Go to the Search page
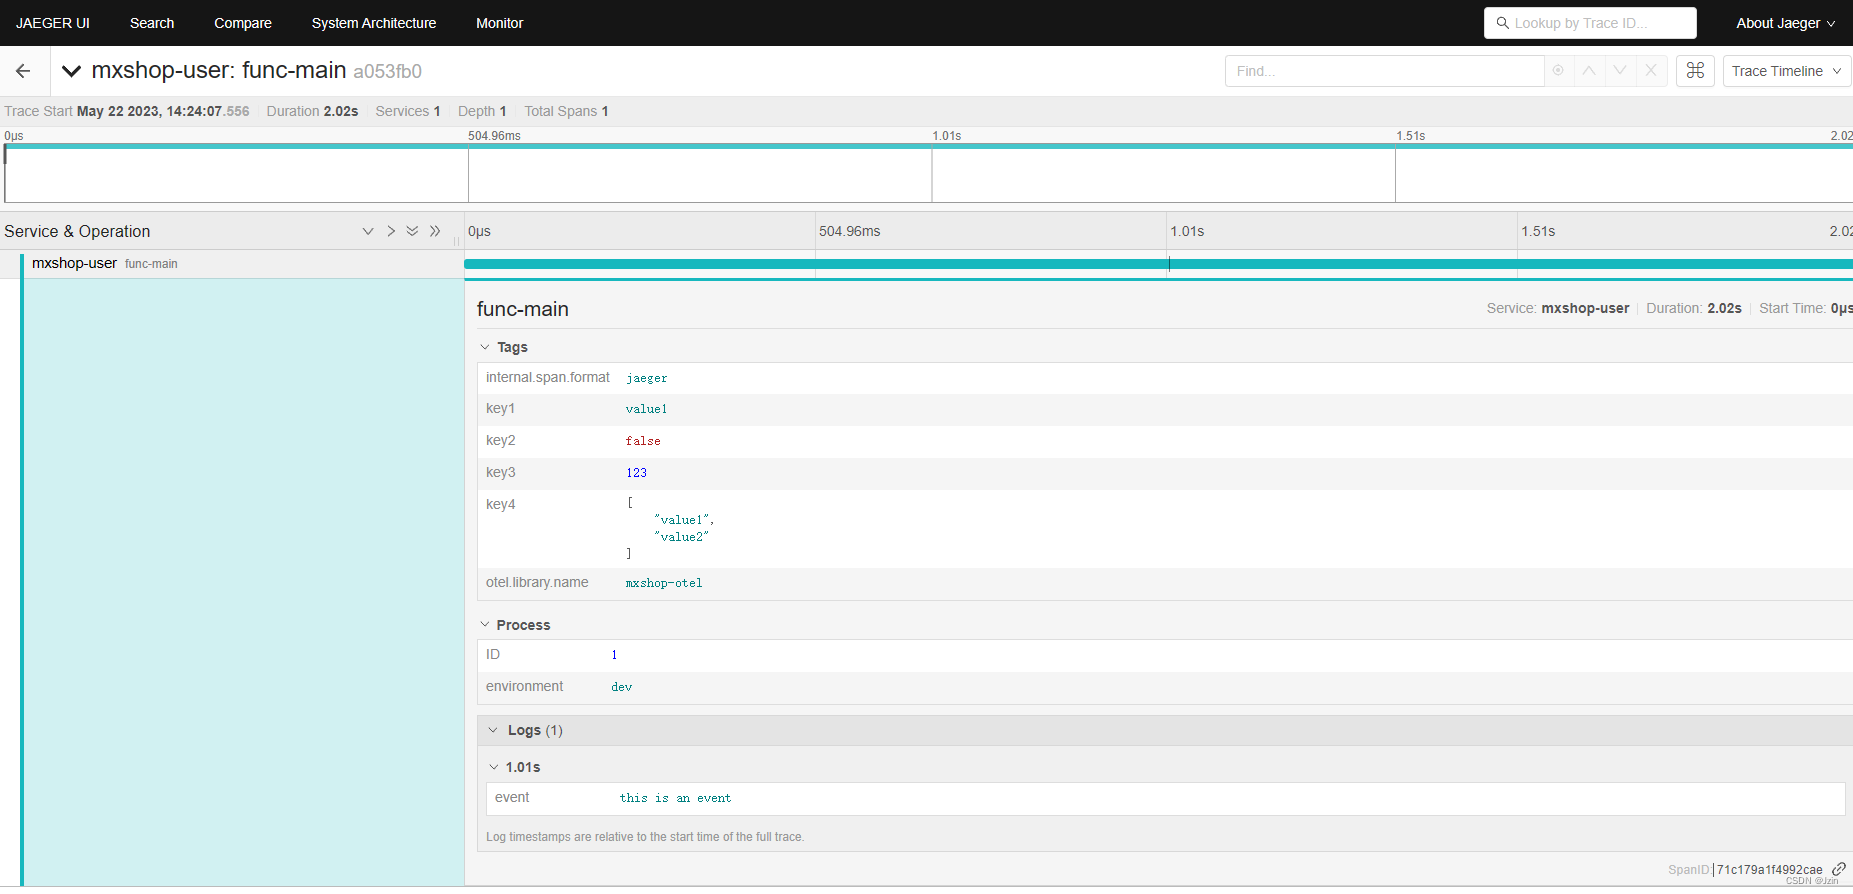Viewport: 1853px width, 894px height. (x=152, y=23)
